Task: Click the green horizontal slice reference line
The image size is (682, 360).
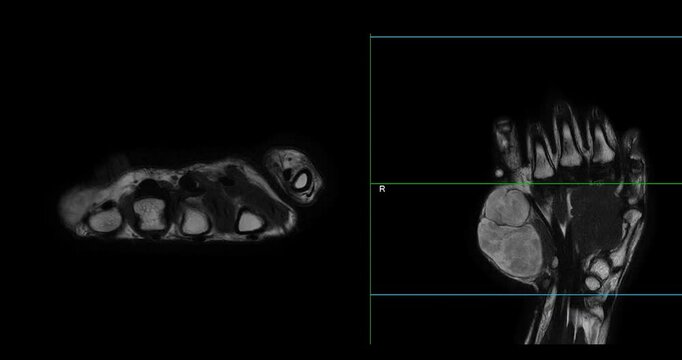Action: (x=526, y=184)
